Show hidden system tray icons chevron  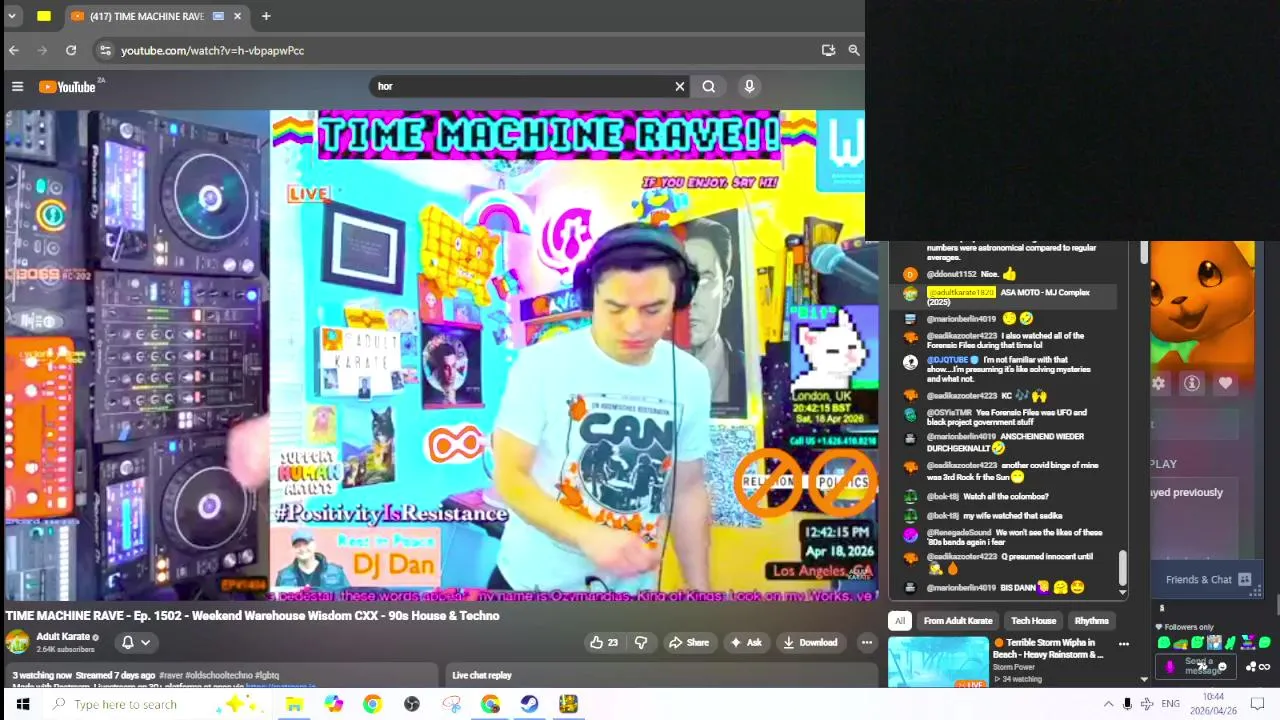click(x=1108, y=704)
